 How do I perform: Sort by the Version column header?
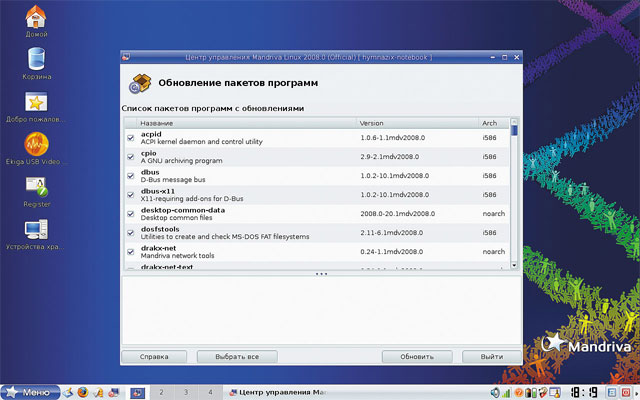point(417,123)
